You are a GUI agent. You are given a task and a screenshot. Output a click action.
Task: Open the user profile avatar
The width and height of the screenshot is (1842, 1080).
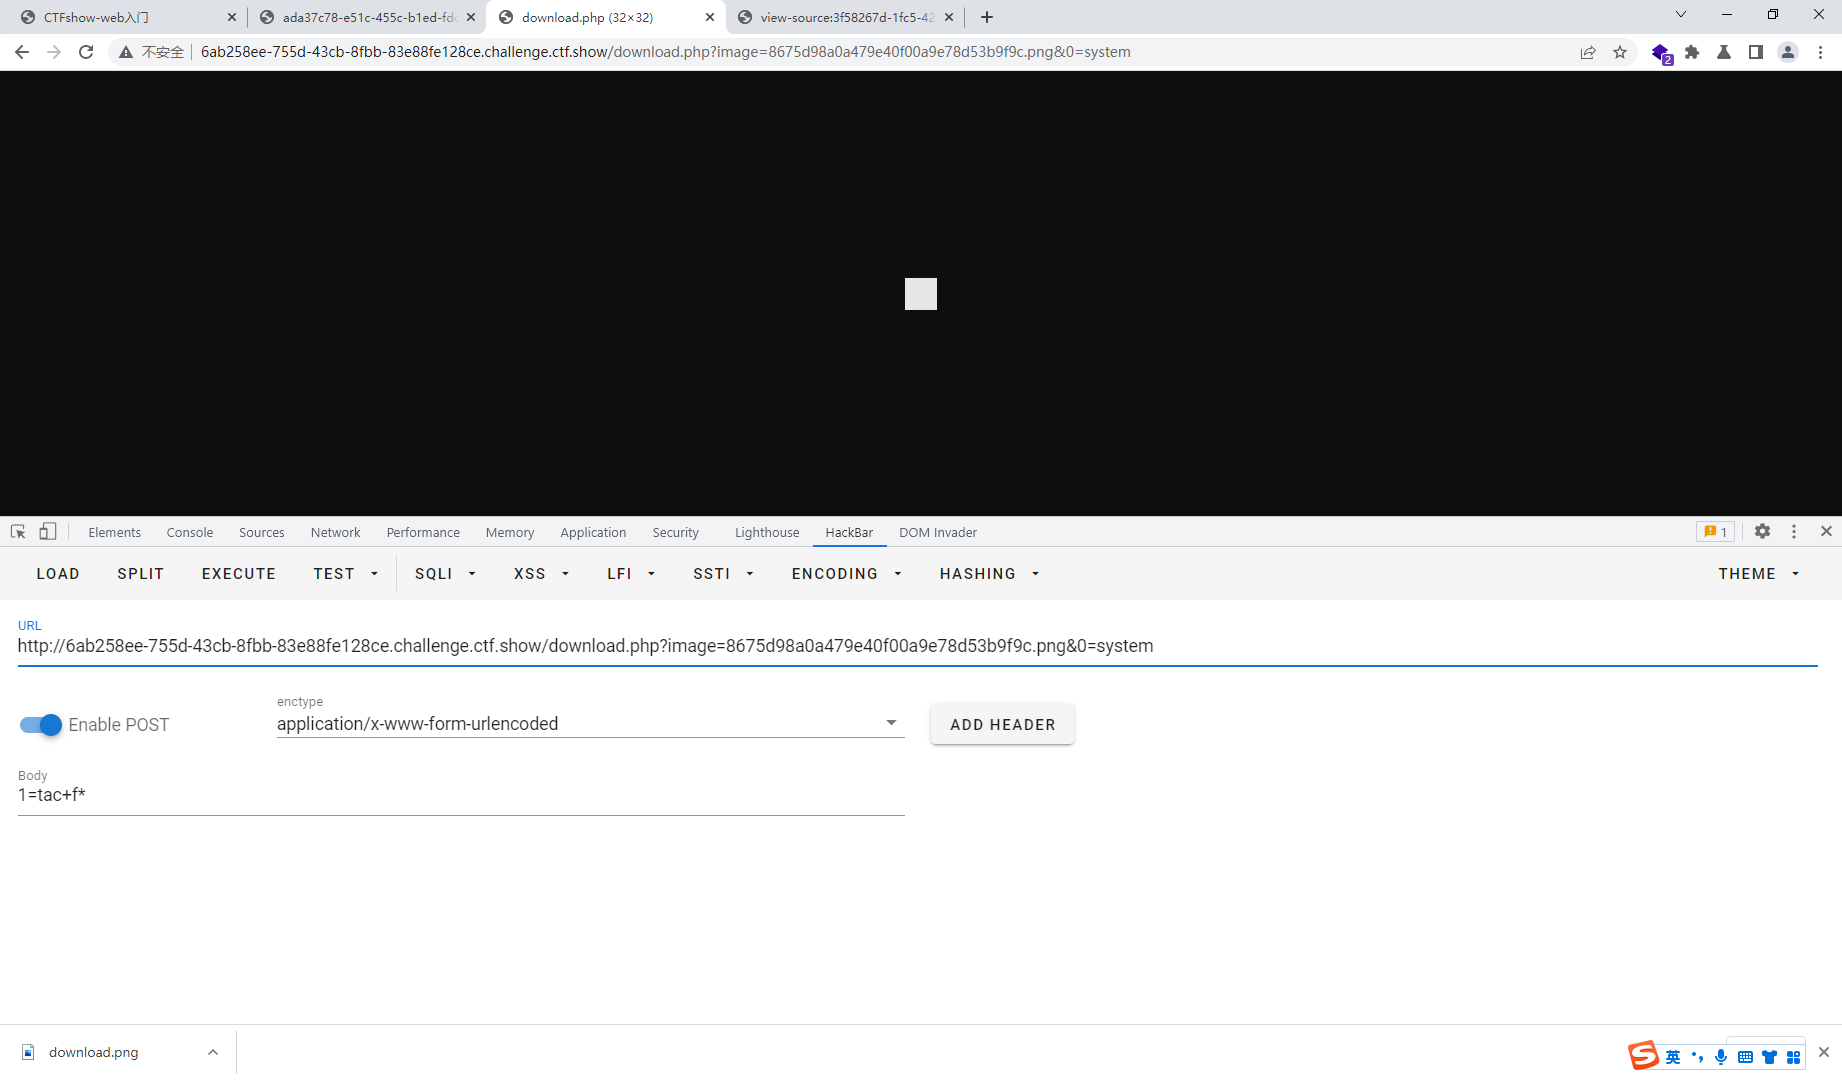point(1788,52)
